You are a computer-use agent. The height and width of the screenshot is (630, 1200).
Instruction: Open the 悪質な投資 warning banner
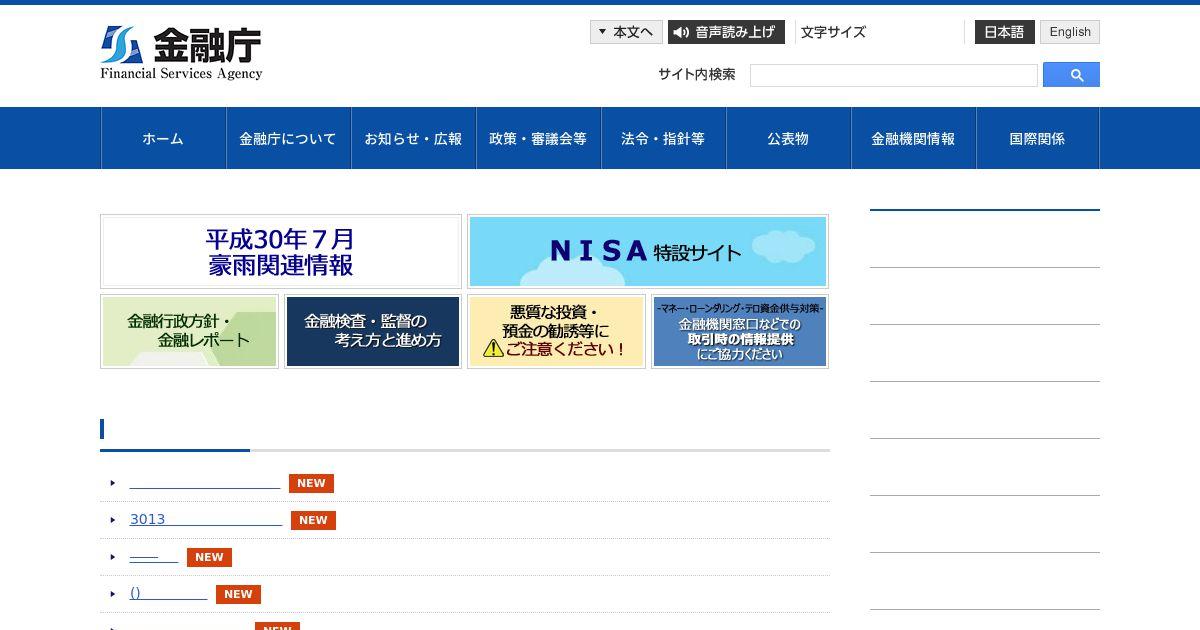[x=556, y=331]
